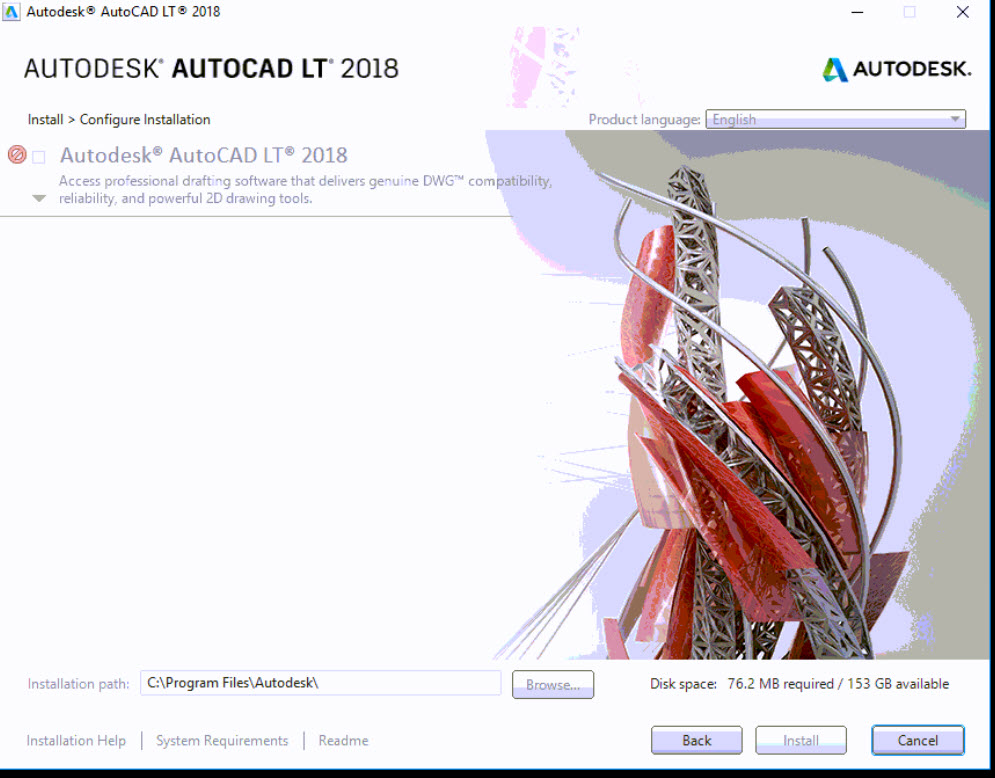Click inside the Installation path text field

pos(320,683)
